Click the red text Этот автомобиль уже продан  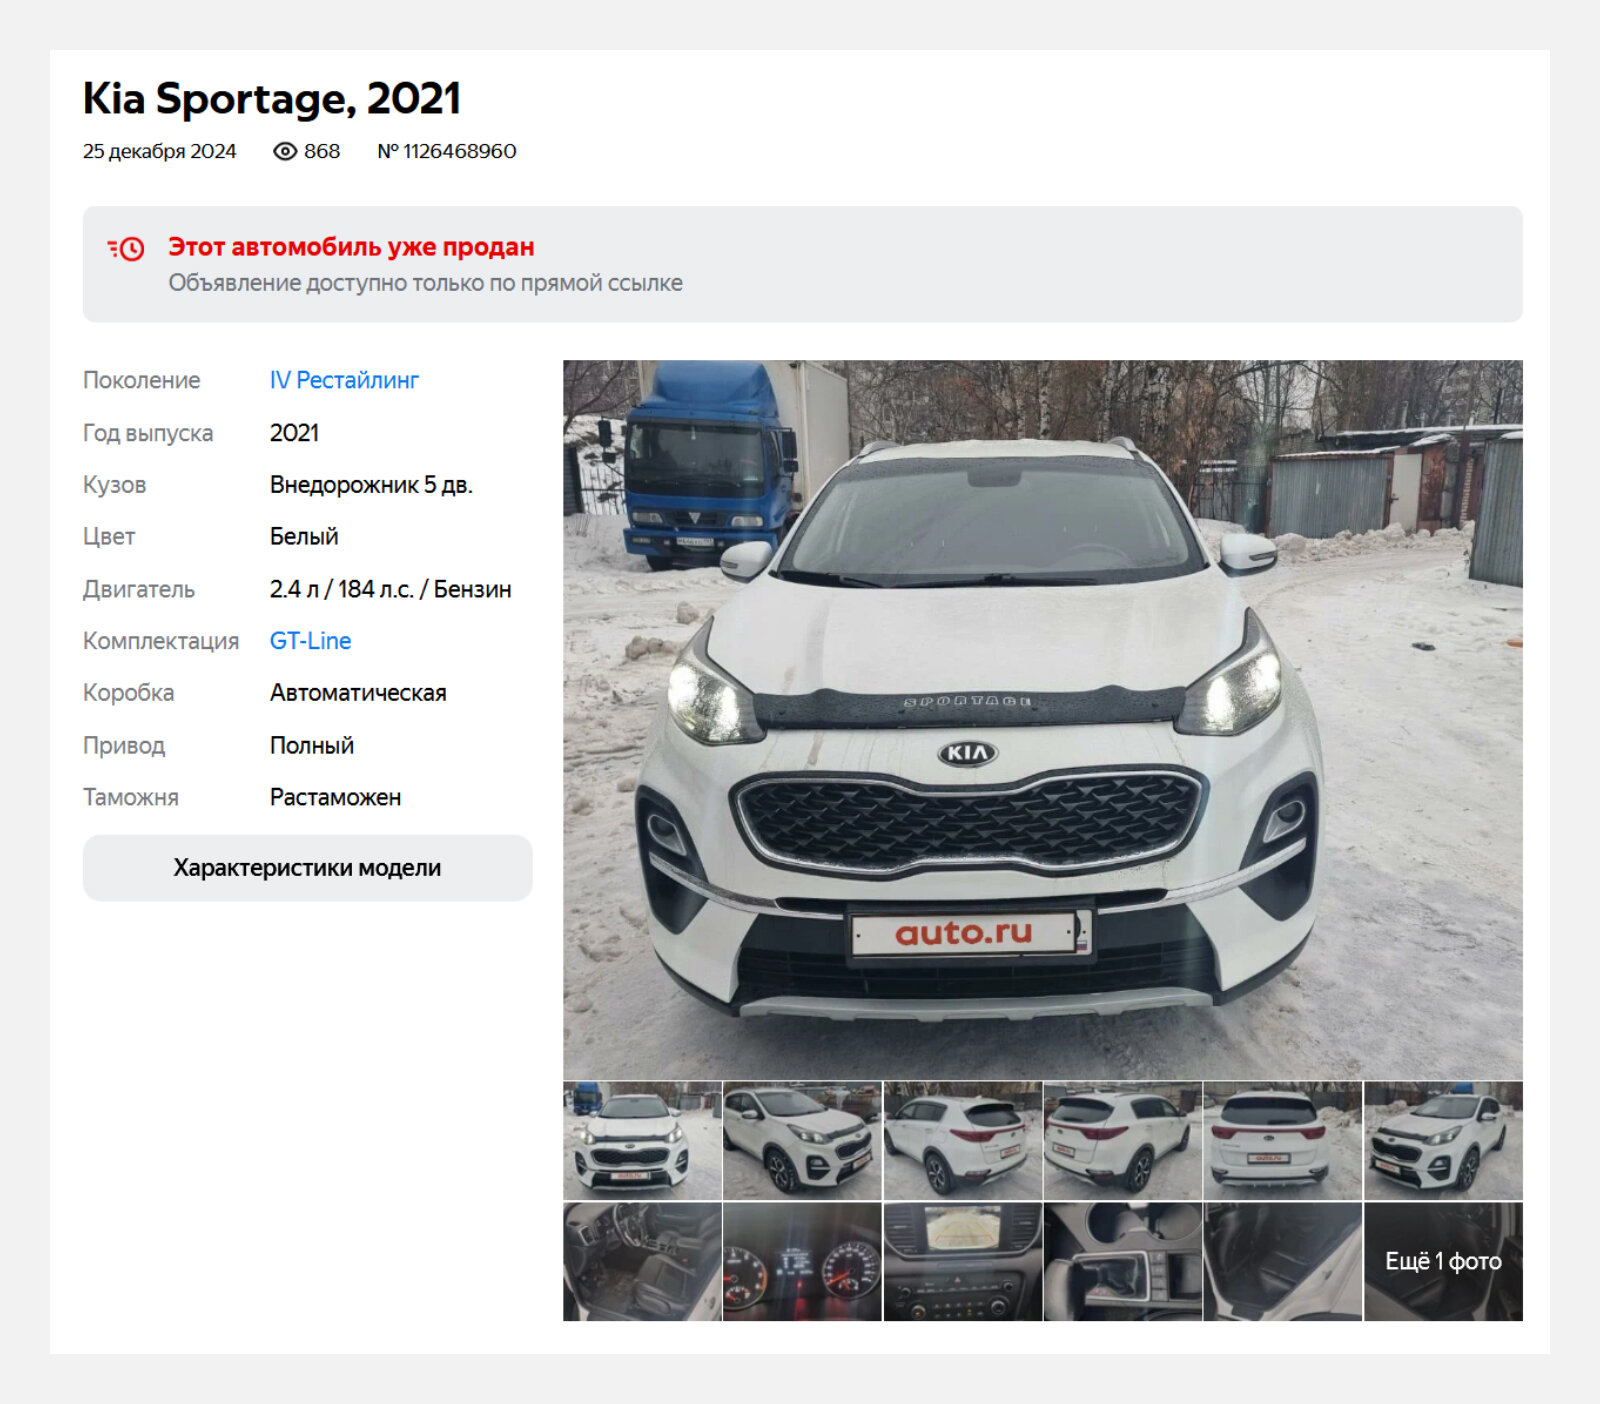click(351, 247)
